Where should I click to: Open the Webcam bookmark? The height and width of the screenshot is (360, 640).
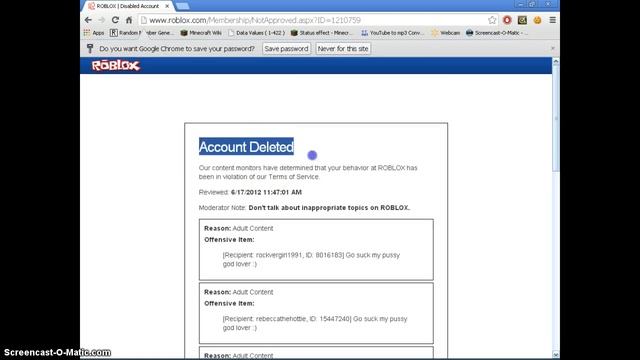click(x=446, y=33)
